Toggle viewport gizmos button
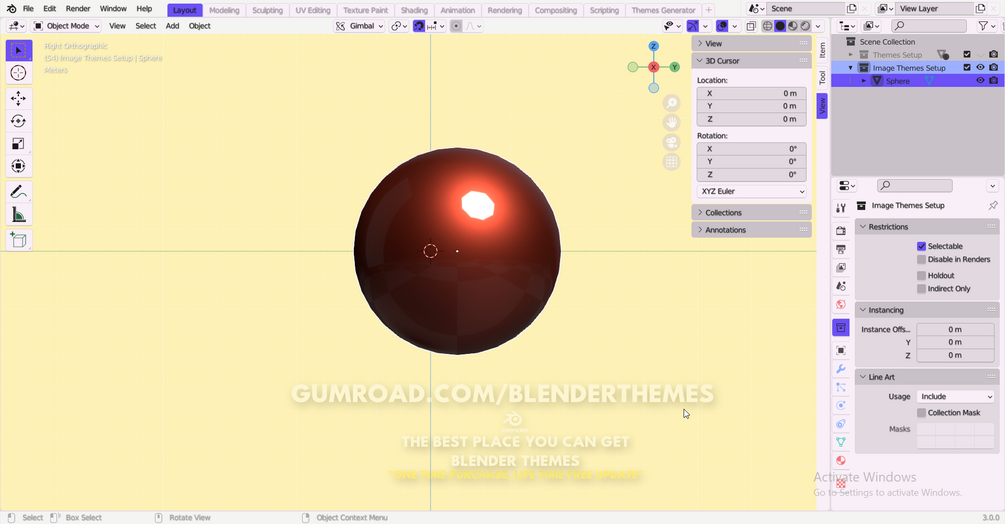 (693, 26)
